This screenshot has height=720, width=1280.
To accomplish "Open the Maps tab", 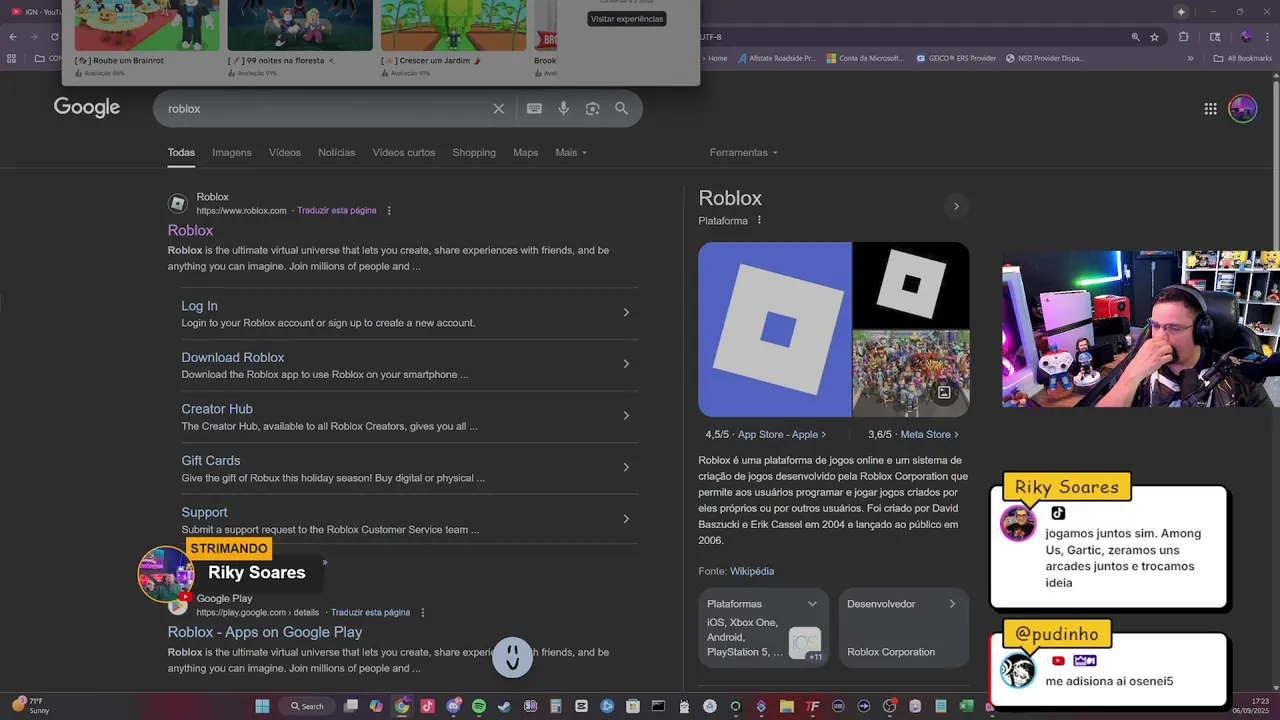I will 525,153.
